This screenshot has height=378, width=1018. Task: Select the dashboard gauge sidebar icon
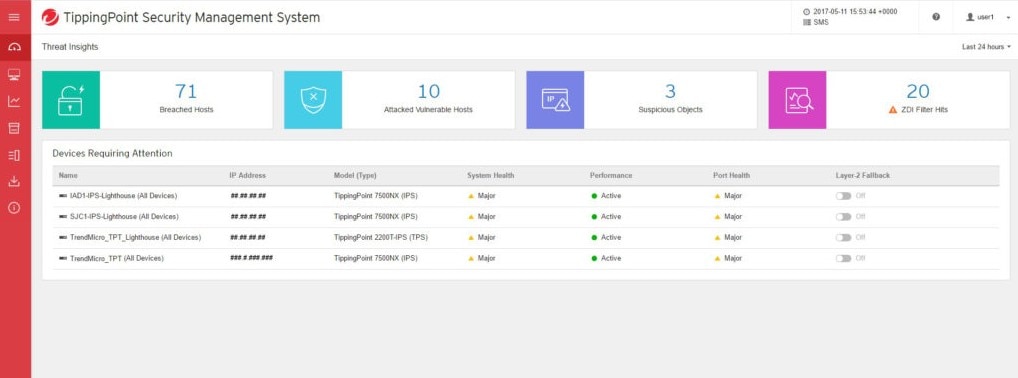14,47
